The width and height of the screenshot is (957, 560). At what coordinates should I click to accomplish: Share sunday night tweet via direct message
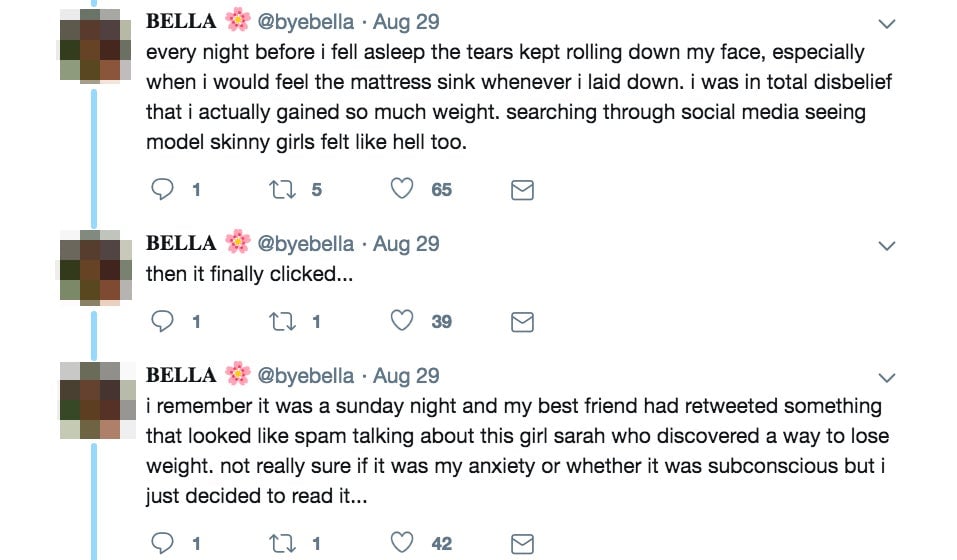pos(522,544)
